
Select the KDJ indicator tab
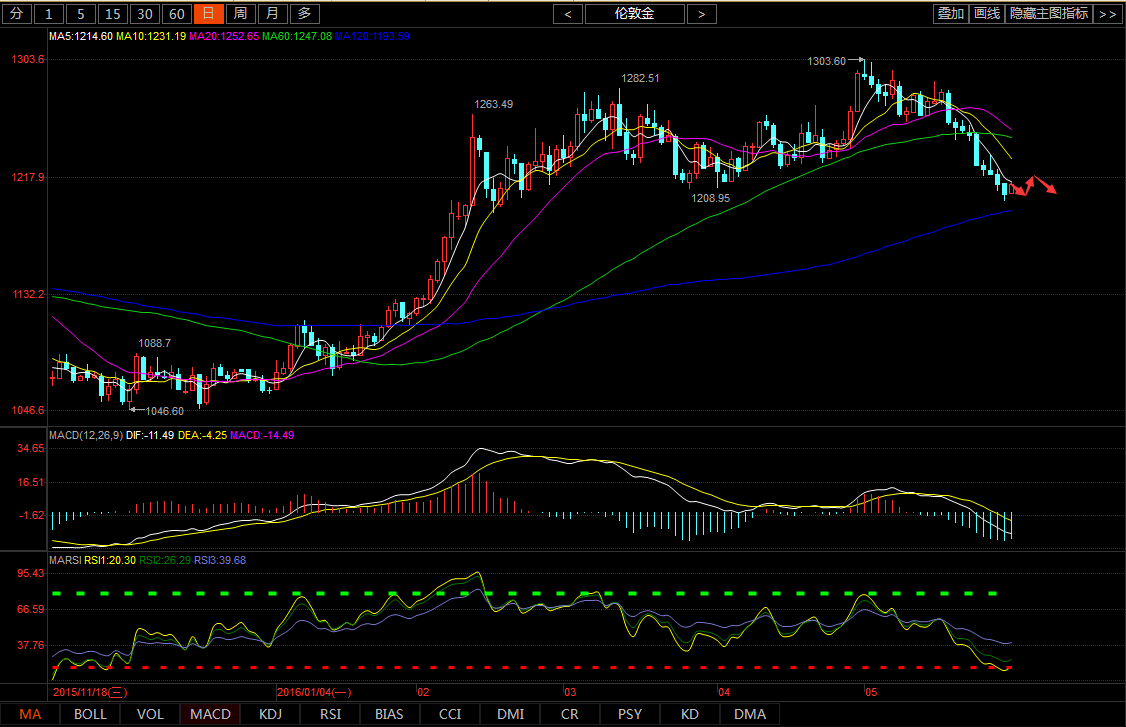point(271,714)
